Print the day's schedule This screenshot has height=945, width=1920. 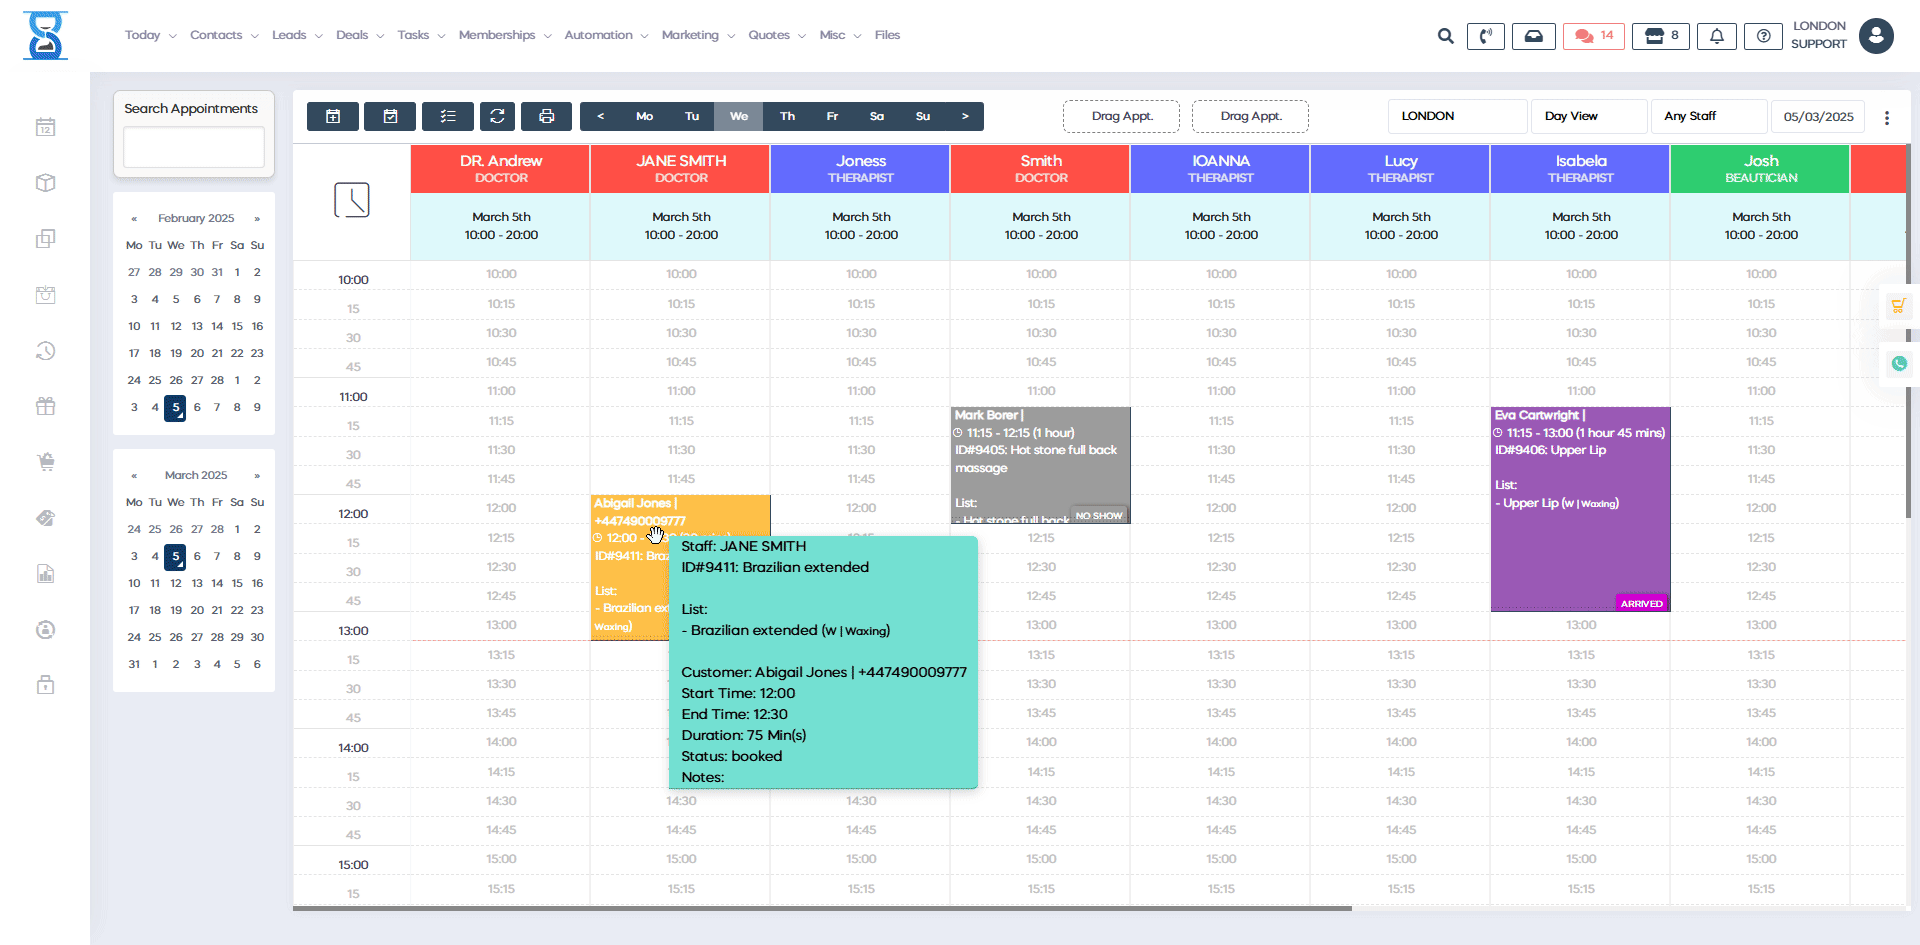546,116
